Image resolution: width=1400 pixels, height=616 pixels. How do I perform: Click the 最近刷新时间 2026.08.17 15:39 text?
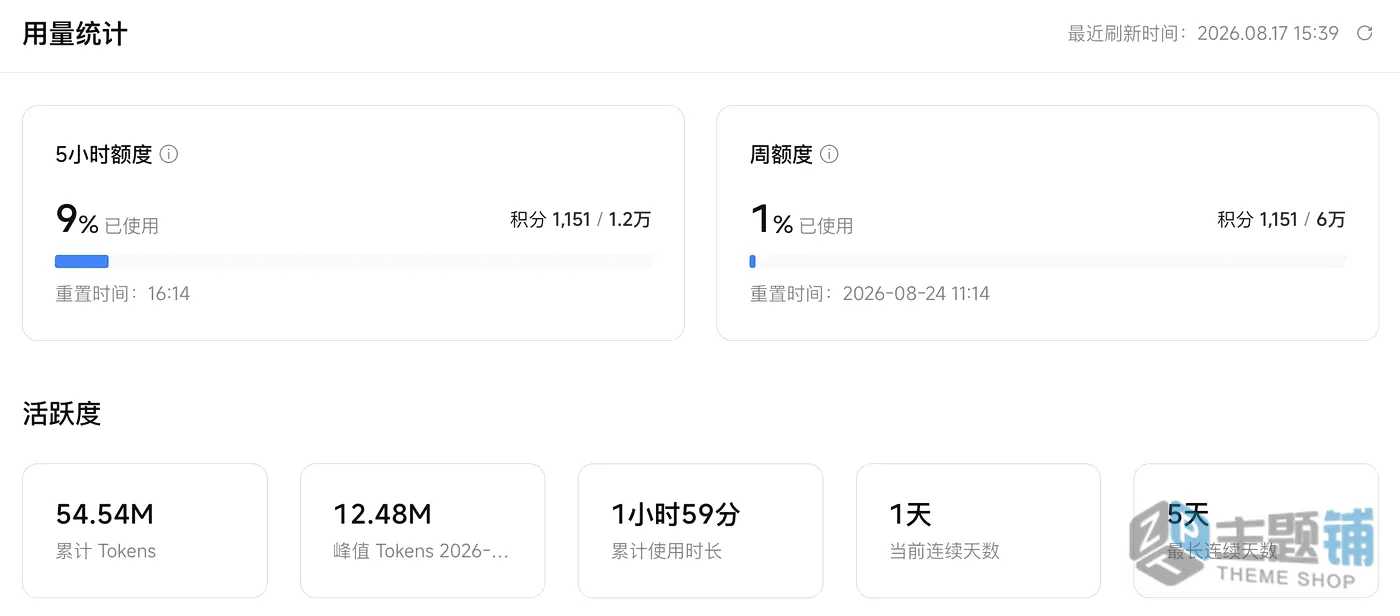pos(1203,34)
